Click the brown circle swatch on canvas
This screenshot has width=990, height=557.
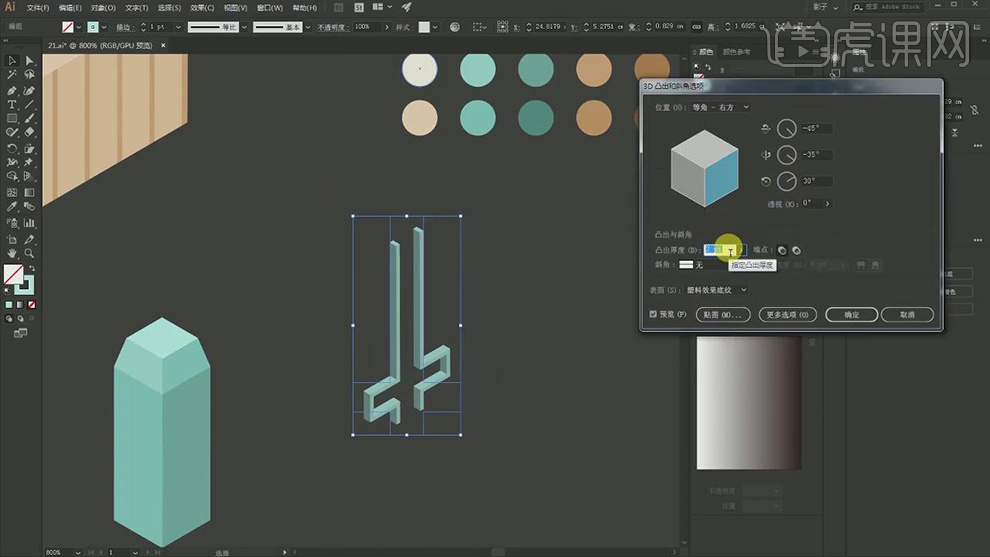(594, 118)
